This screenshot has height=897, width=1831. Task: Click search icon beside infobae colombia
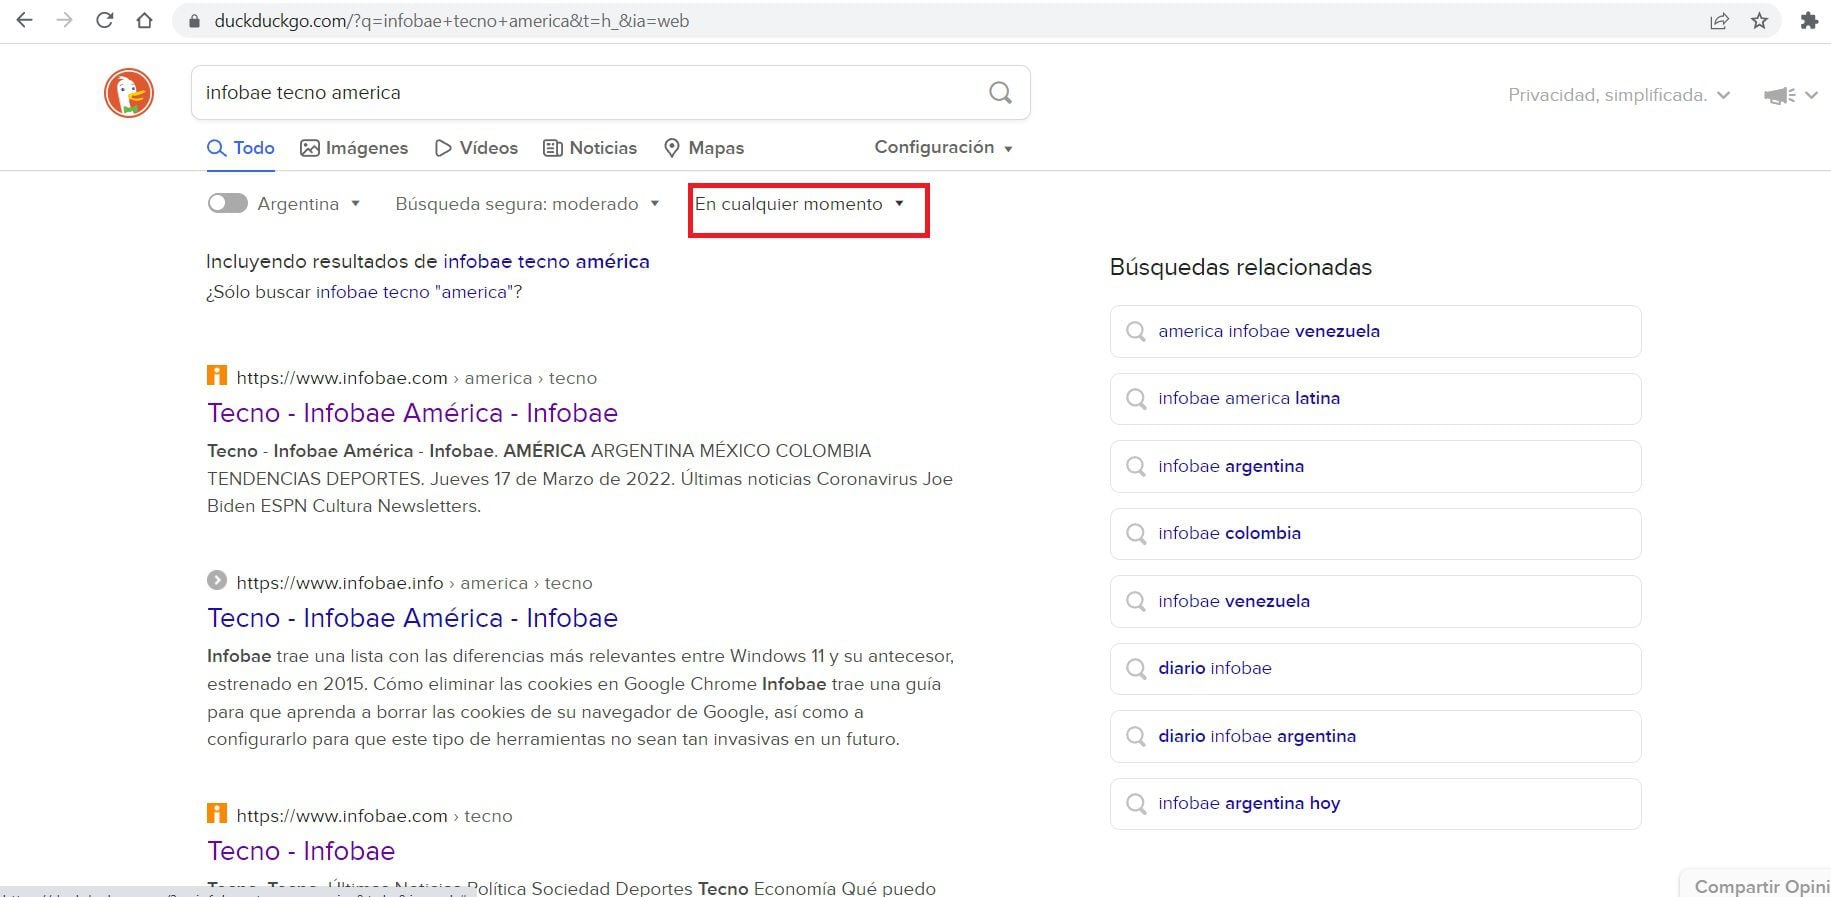click(1136, 533)
